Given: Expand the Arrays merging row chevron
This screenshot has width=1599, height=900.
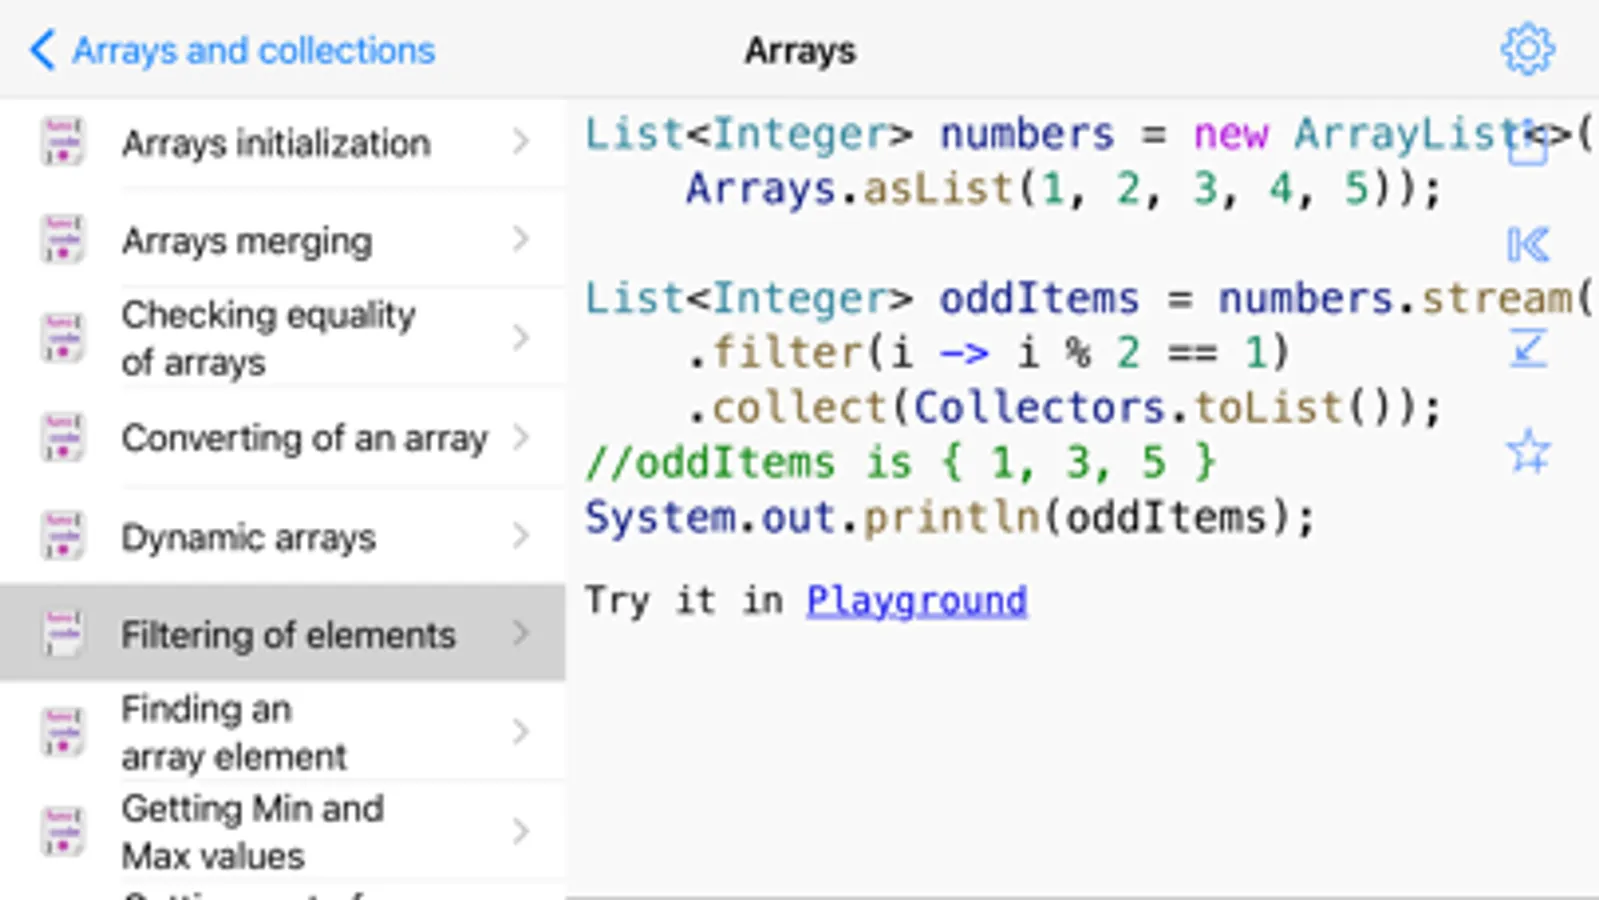Looking at the screenshot, I should coord(521,239).
